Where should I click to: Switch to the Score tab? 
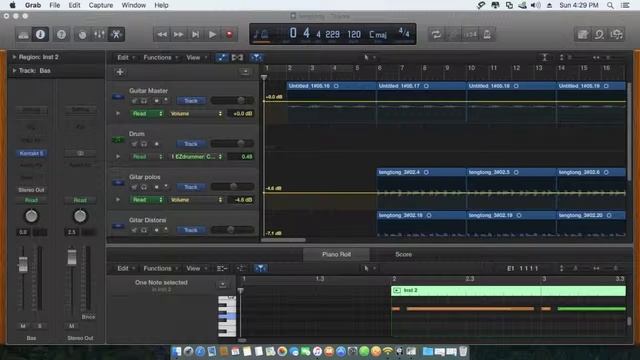403,254
